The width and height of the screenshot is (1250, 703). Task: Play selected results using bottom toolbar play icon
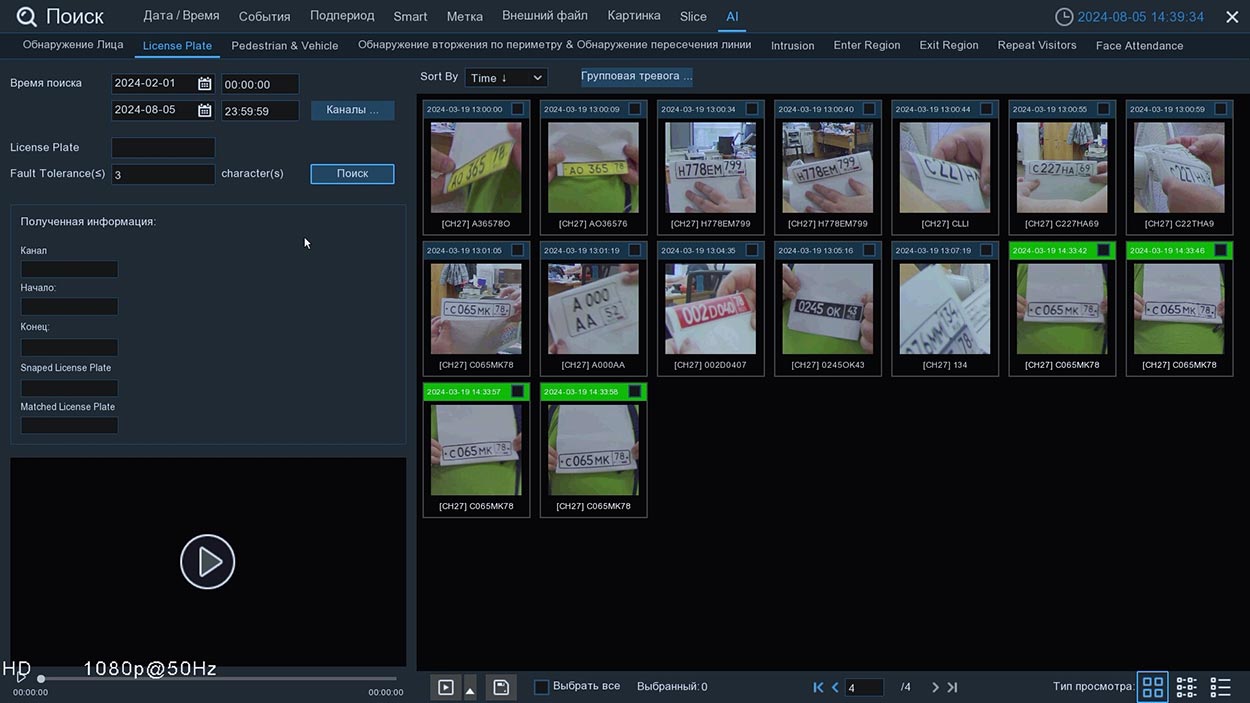tap(446, 687)
